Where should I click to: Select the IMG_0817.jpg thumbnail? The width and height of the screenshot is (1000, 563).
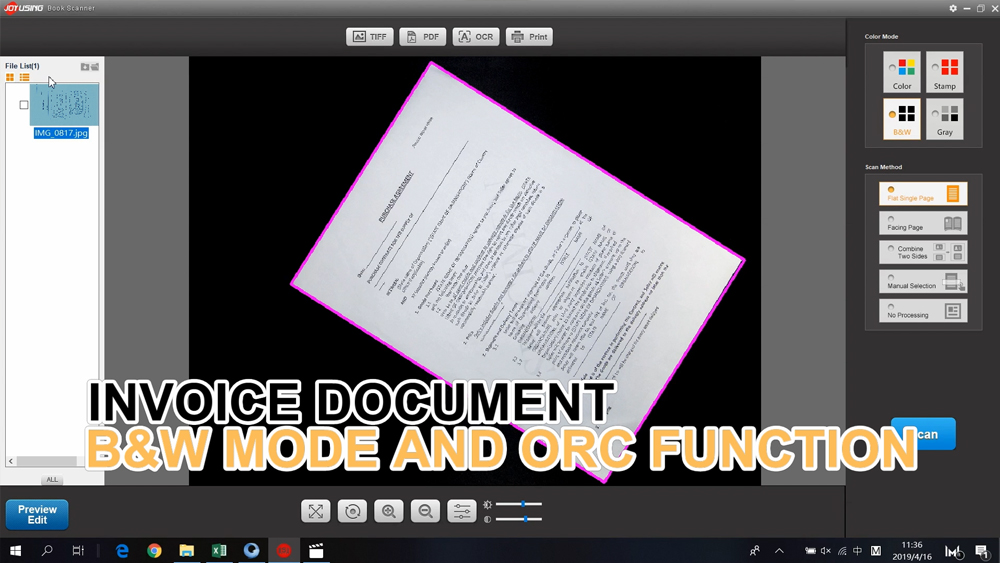64,105
